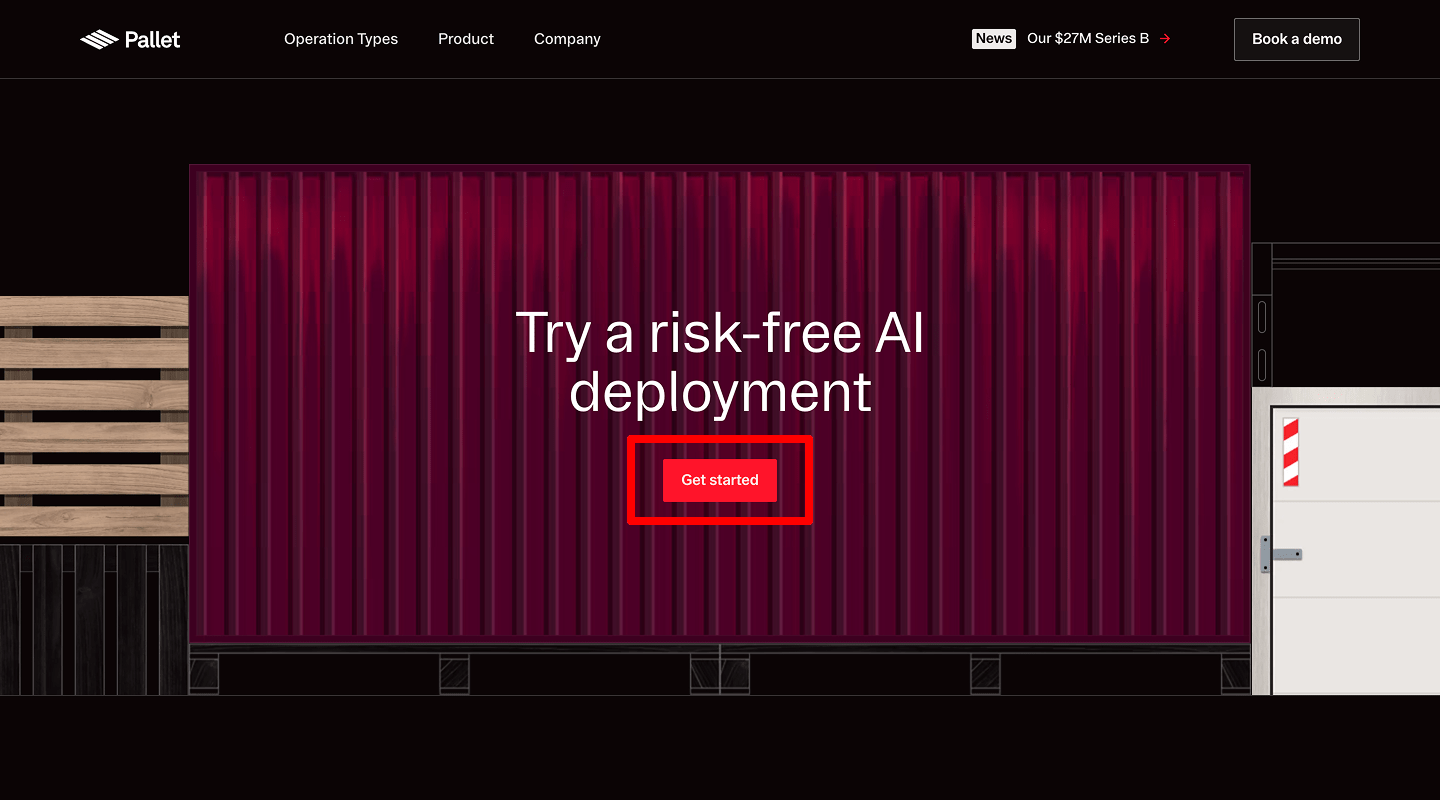Click the Pallet stacked-layers logo icon
1440x800 pixels.
[99, 40]
